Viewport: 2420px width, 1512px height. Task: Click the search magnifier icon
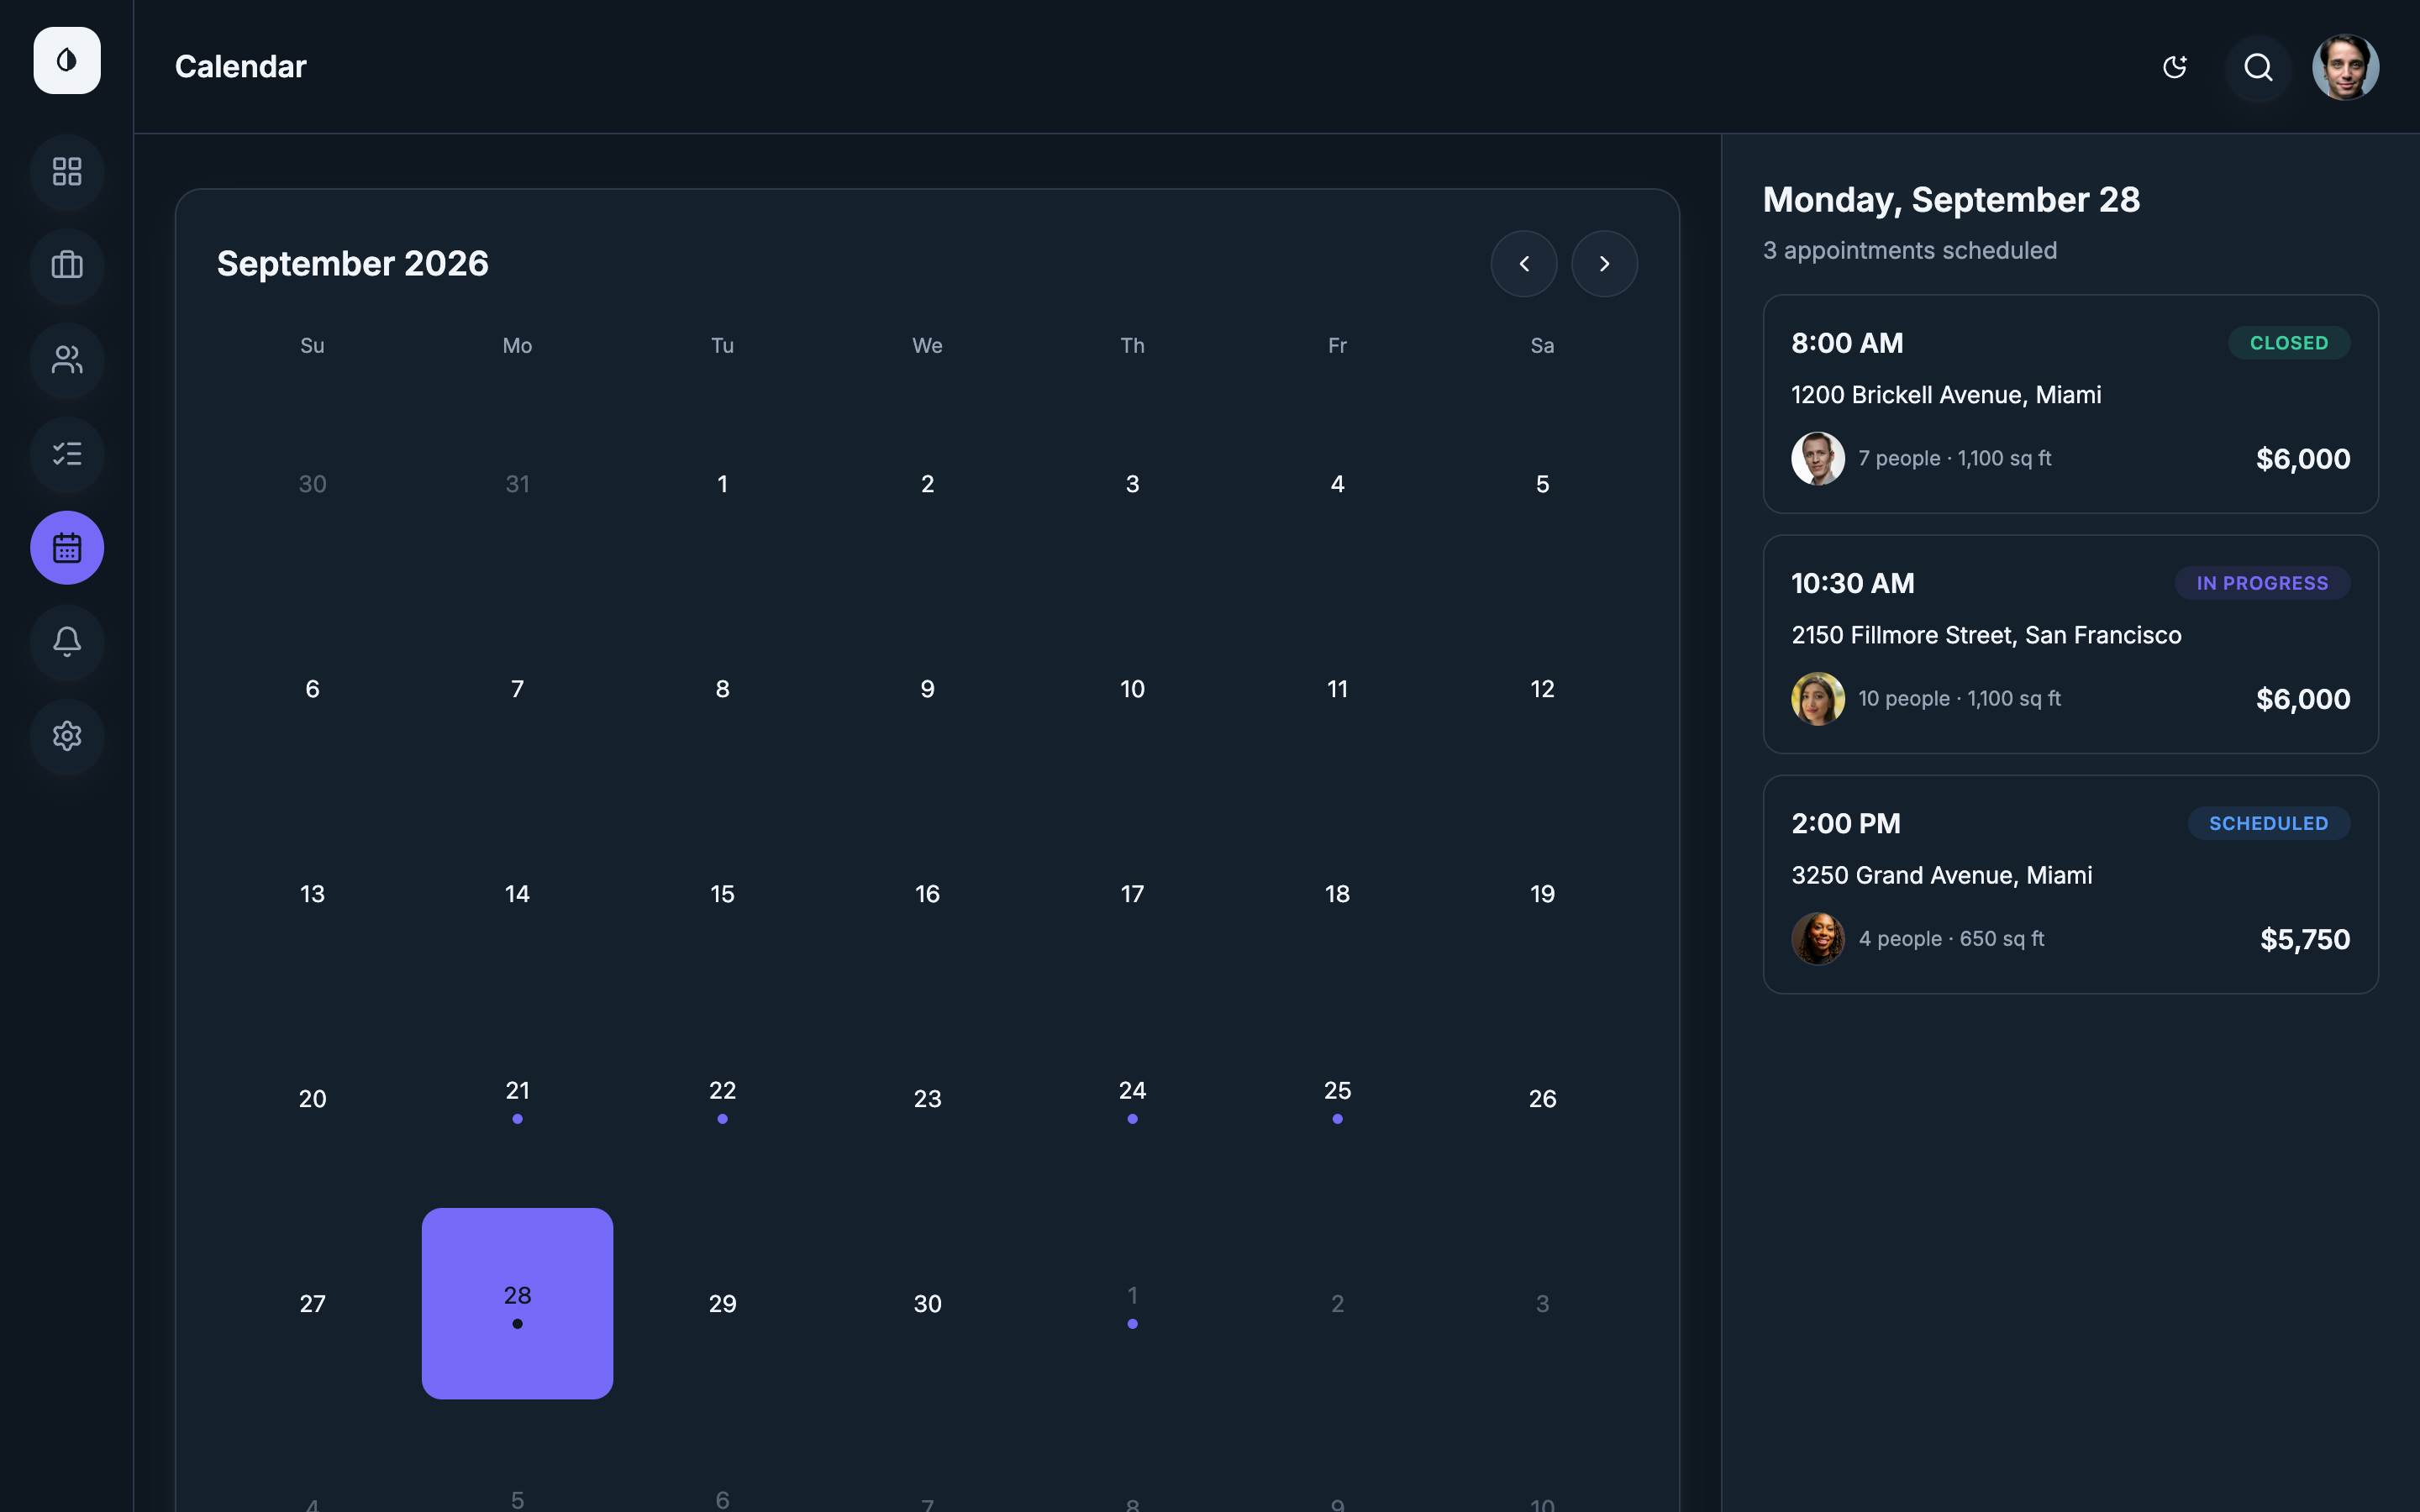point(2259,67)
